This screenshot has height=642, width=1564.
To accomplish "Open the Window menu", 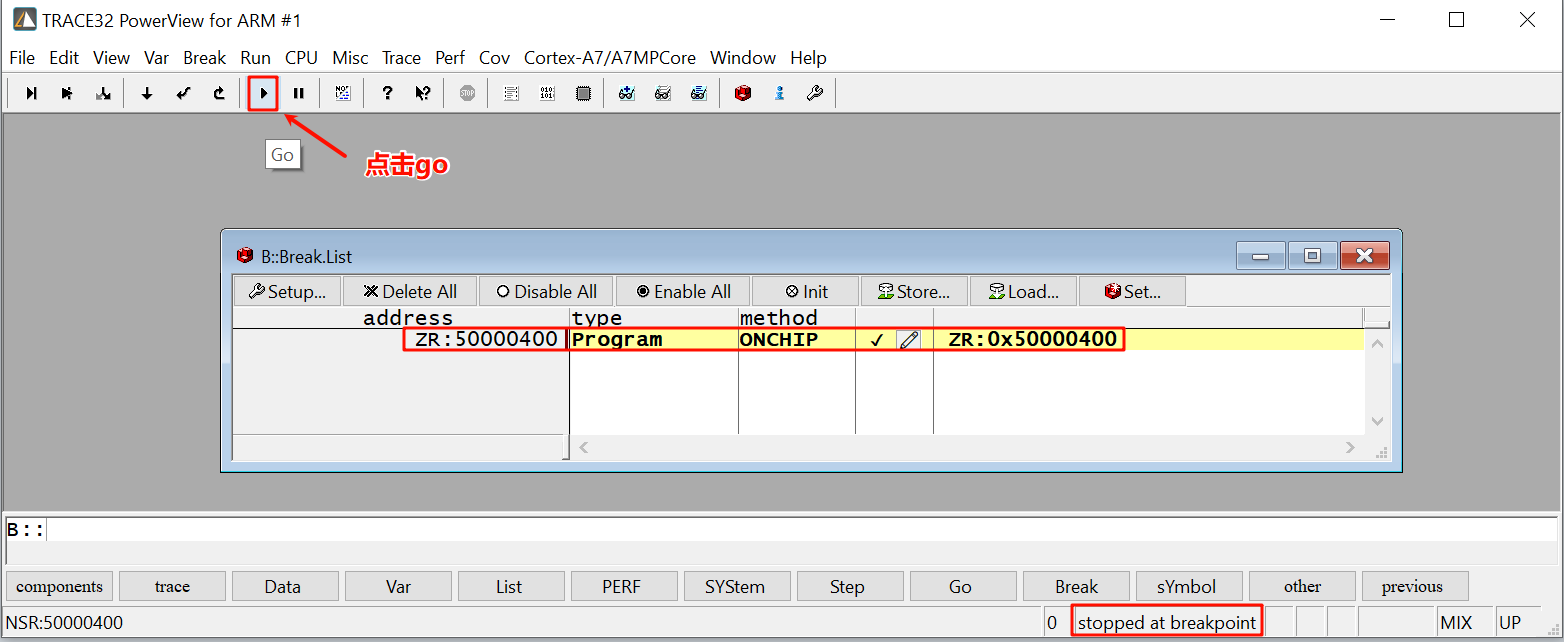I will coord(743,58).
